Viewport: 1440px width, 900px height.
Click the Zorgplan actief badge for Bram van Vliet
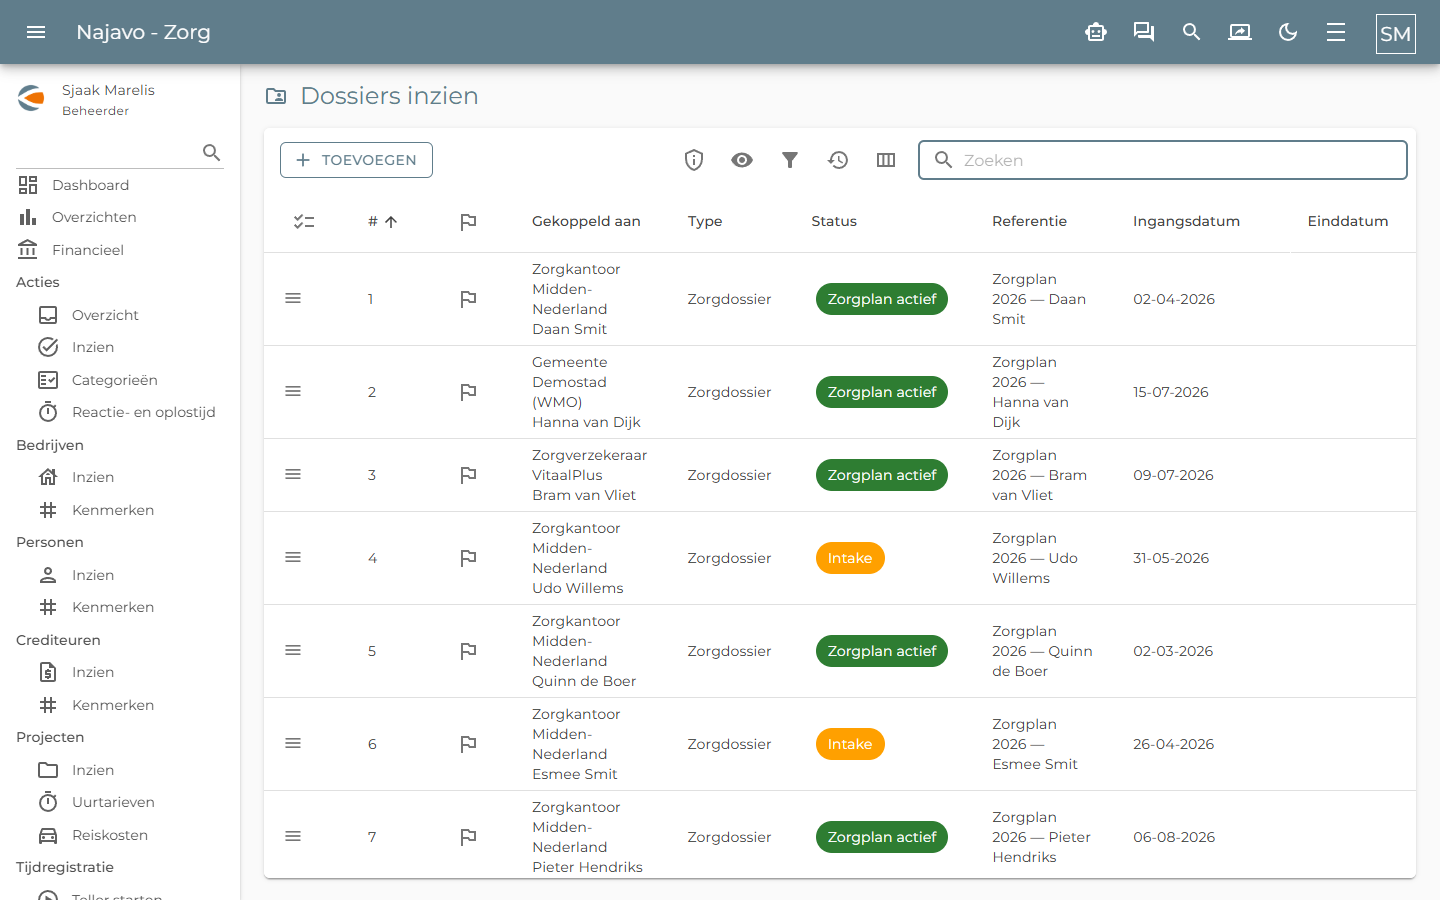(x=882, y=475)
